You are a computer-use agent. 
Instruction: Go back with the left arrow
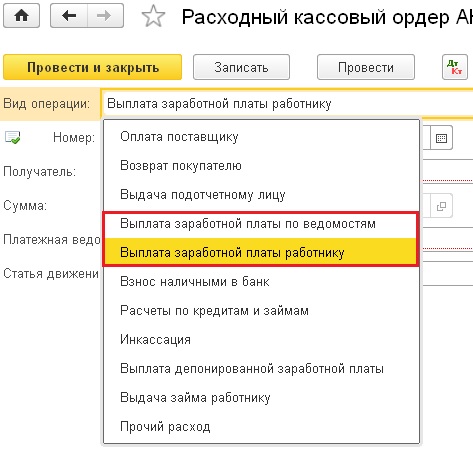pyautogui.click(x=69, y=16)
